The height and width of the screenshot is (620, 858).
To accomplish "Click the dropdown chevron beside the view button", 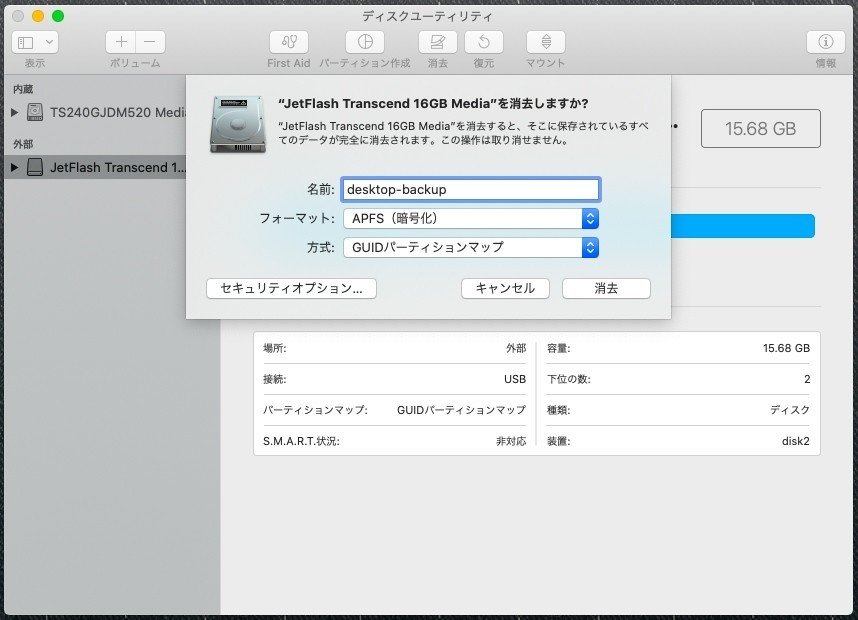I will tap(49, 42).
